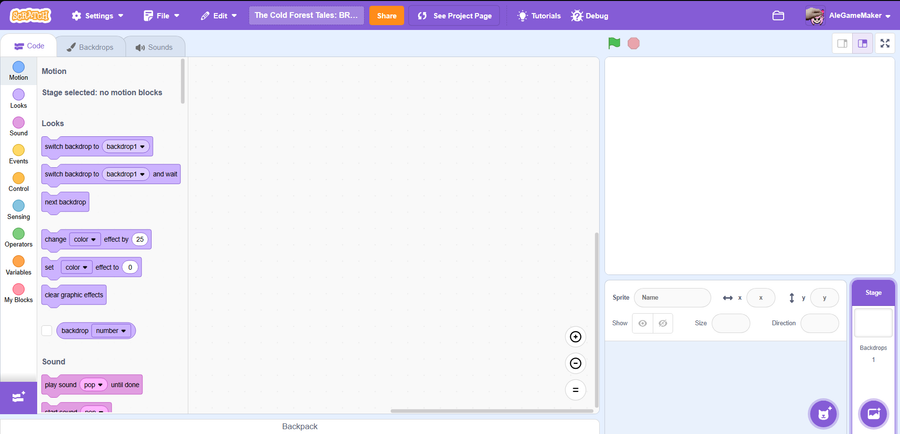The image size is (900, 434).
Task: Select the Sensing category circle
Action: [18, 206]
